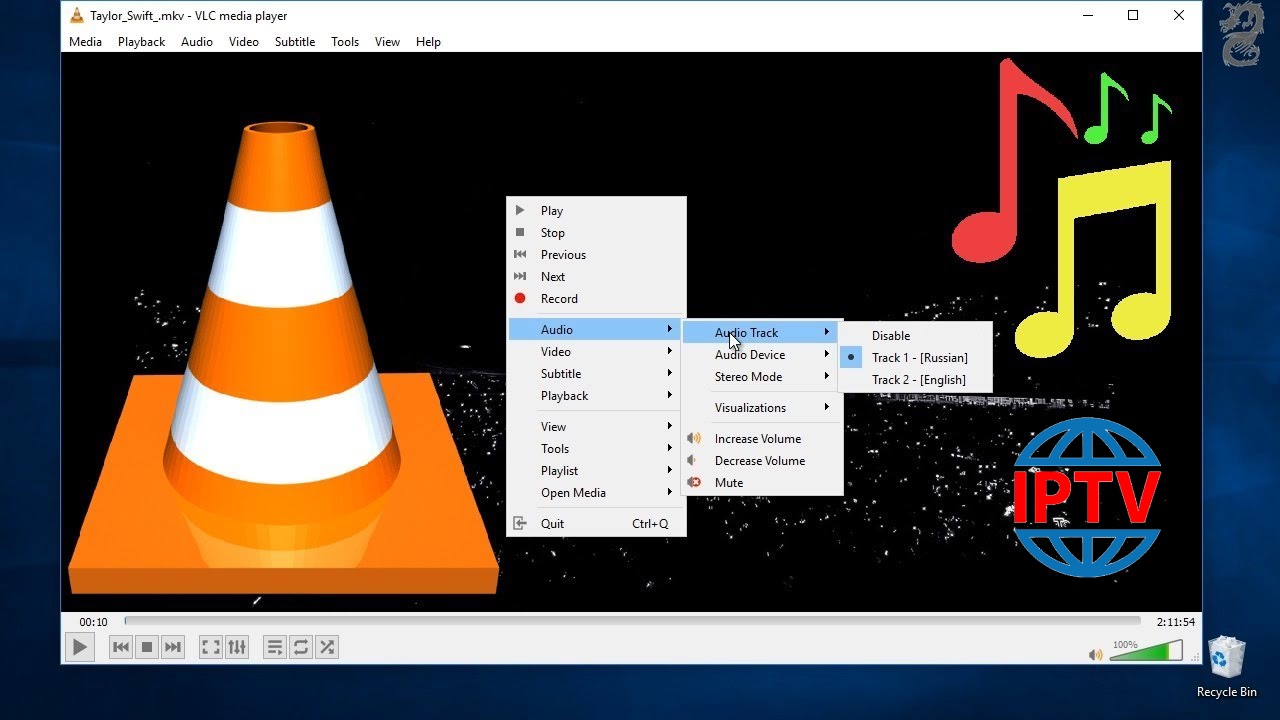
Task: Skip to next media toolbar button
Action: pos(173,647)
